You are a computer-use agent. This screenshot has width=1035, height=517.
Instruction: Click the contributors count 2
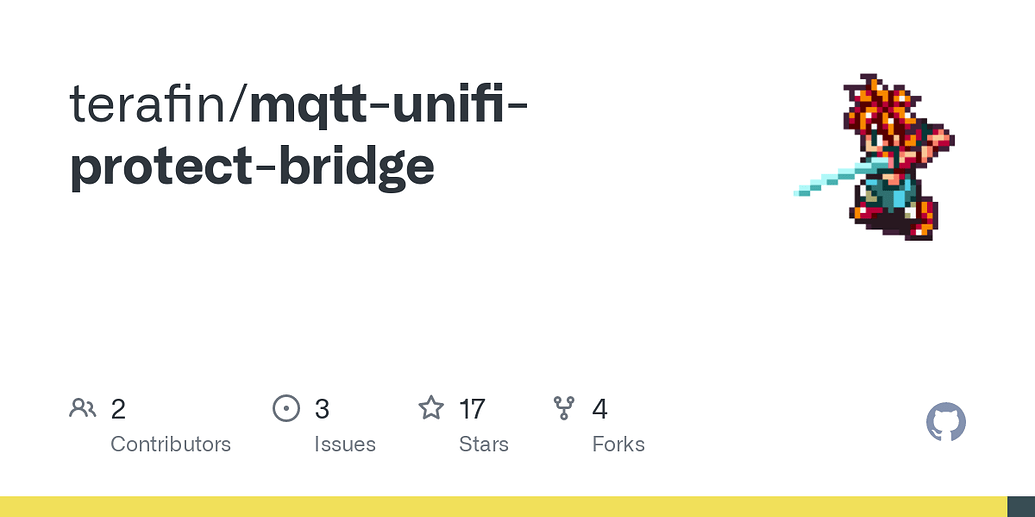(x=118, y=409)
